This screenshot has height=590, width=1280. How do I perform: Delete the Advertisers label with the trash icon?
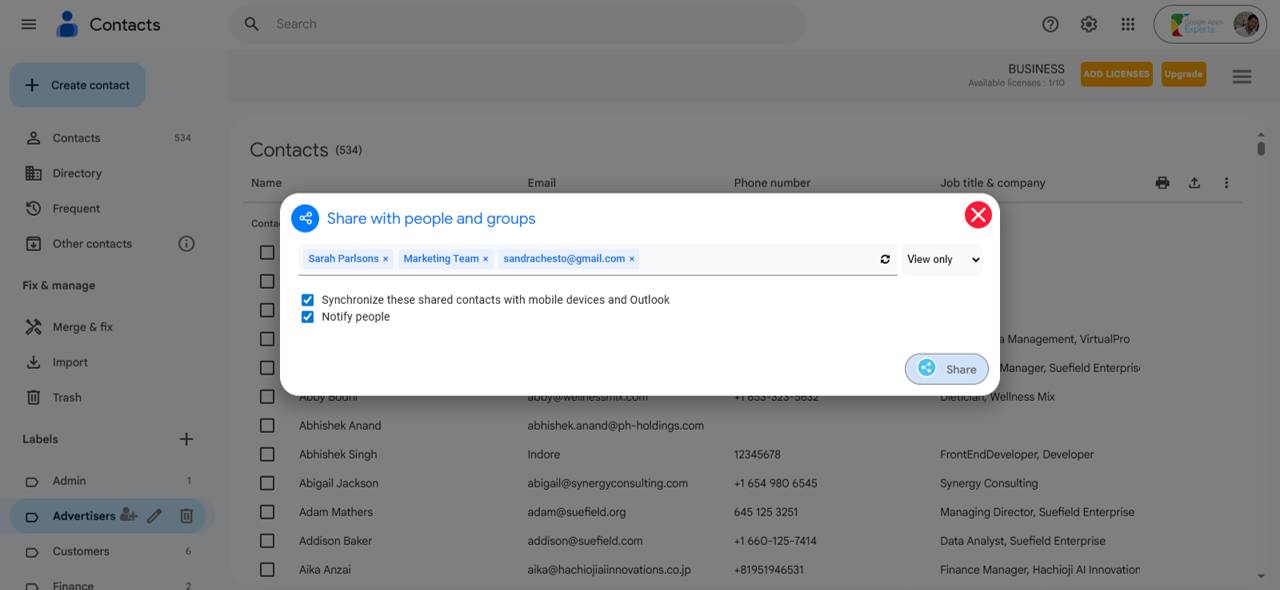pos(186,516)
